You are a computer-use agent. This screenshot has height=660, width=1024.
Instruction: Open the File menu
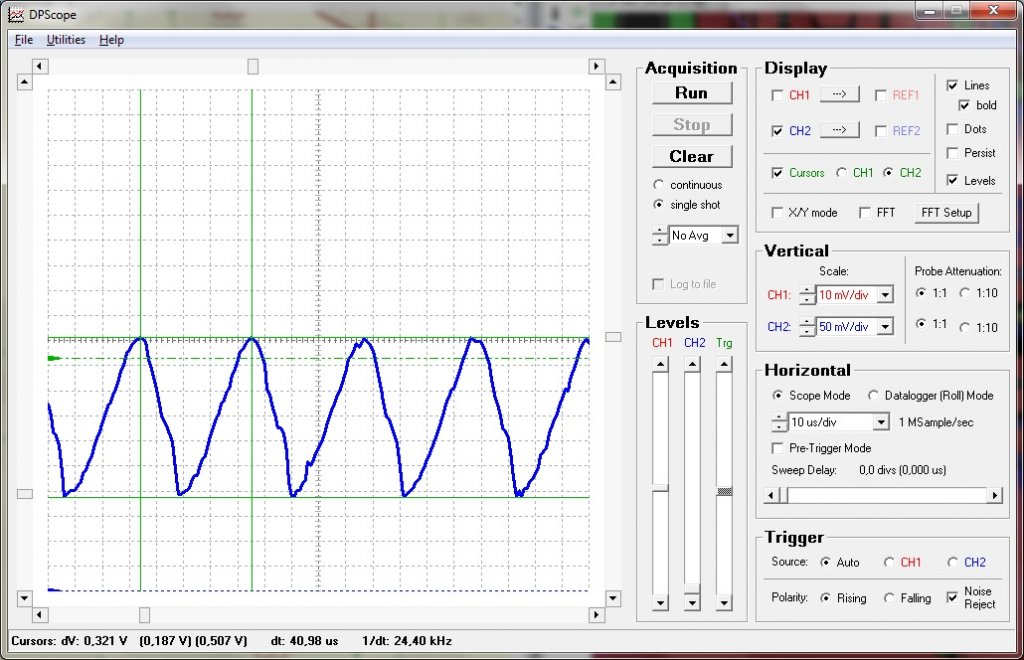pyautogui.click(x=24, y=40)
